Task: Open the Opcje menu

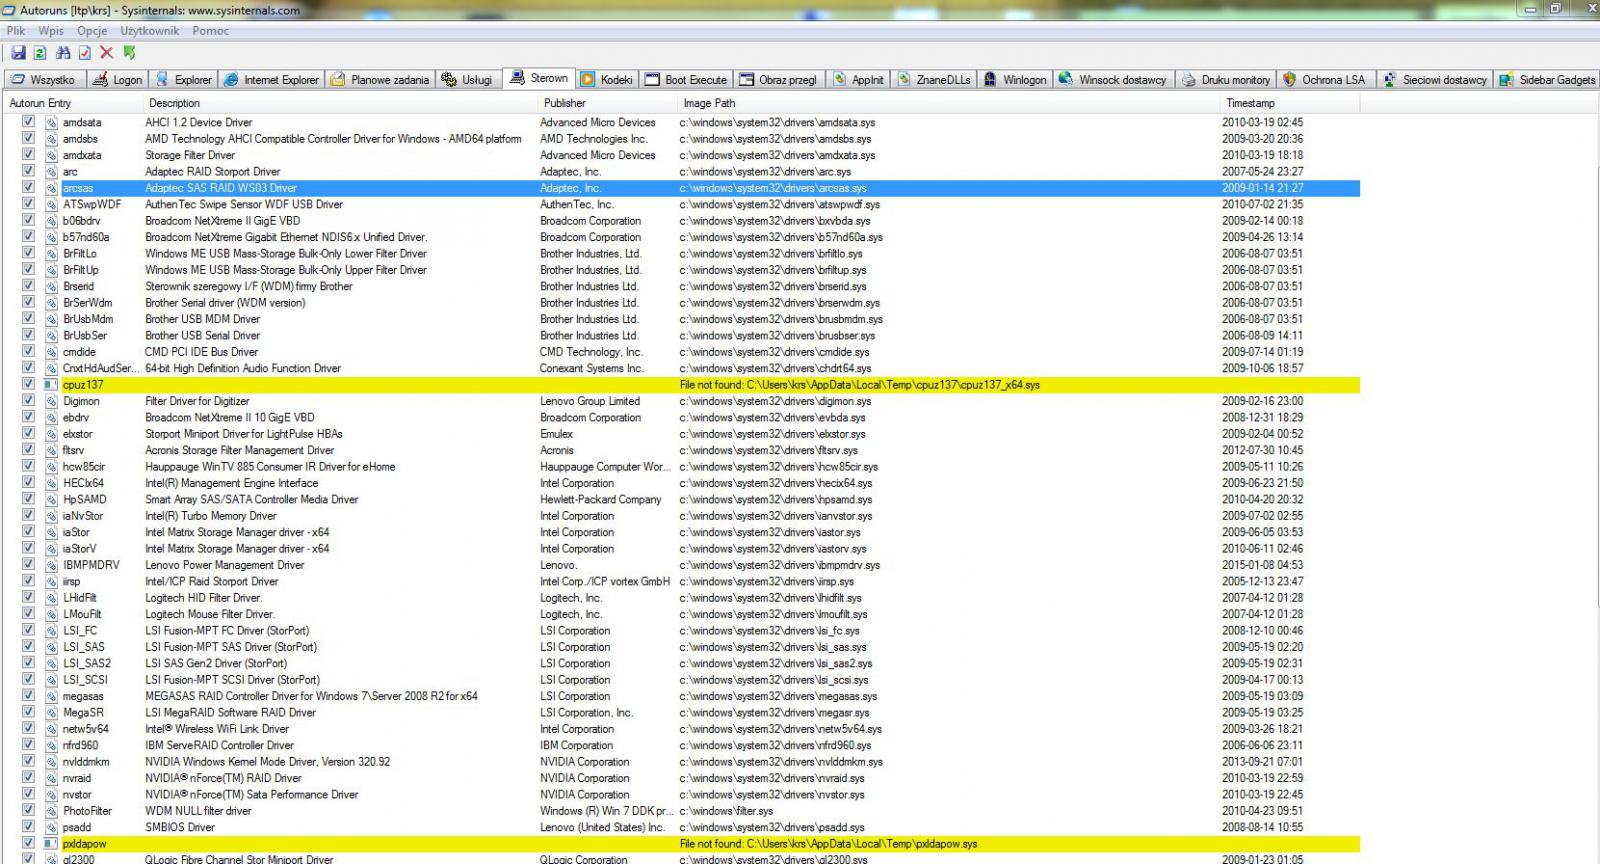Action: [x=92, y=31]
